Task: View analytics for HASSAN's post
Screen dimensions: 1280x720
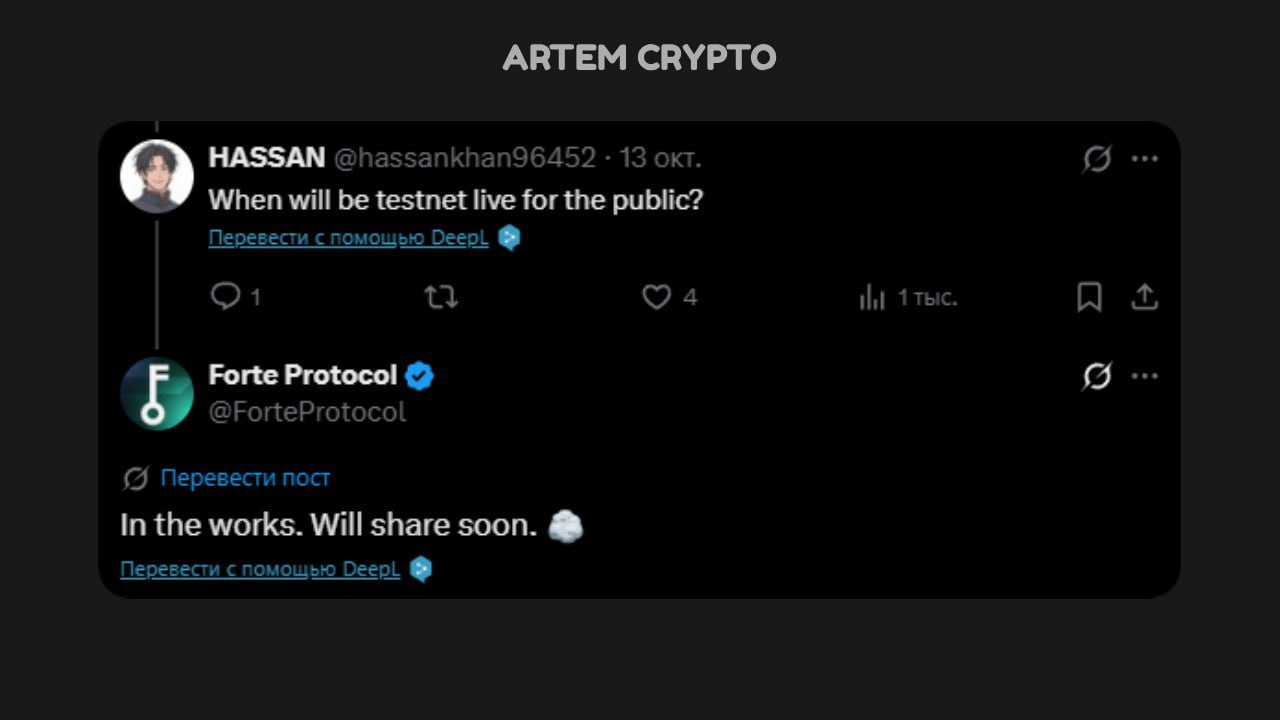Action: point(873,297)
